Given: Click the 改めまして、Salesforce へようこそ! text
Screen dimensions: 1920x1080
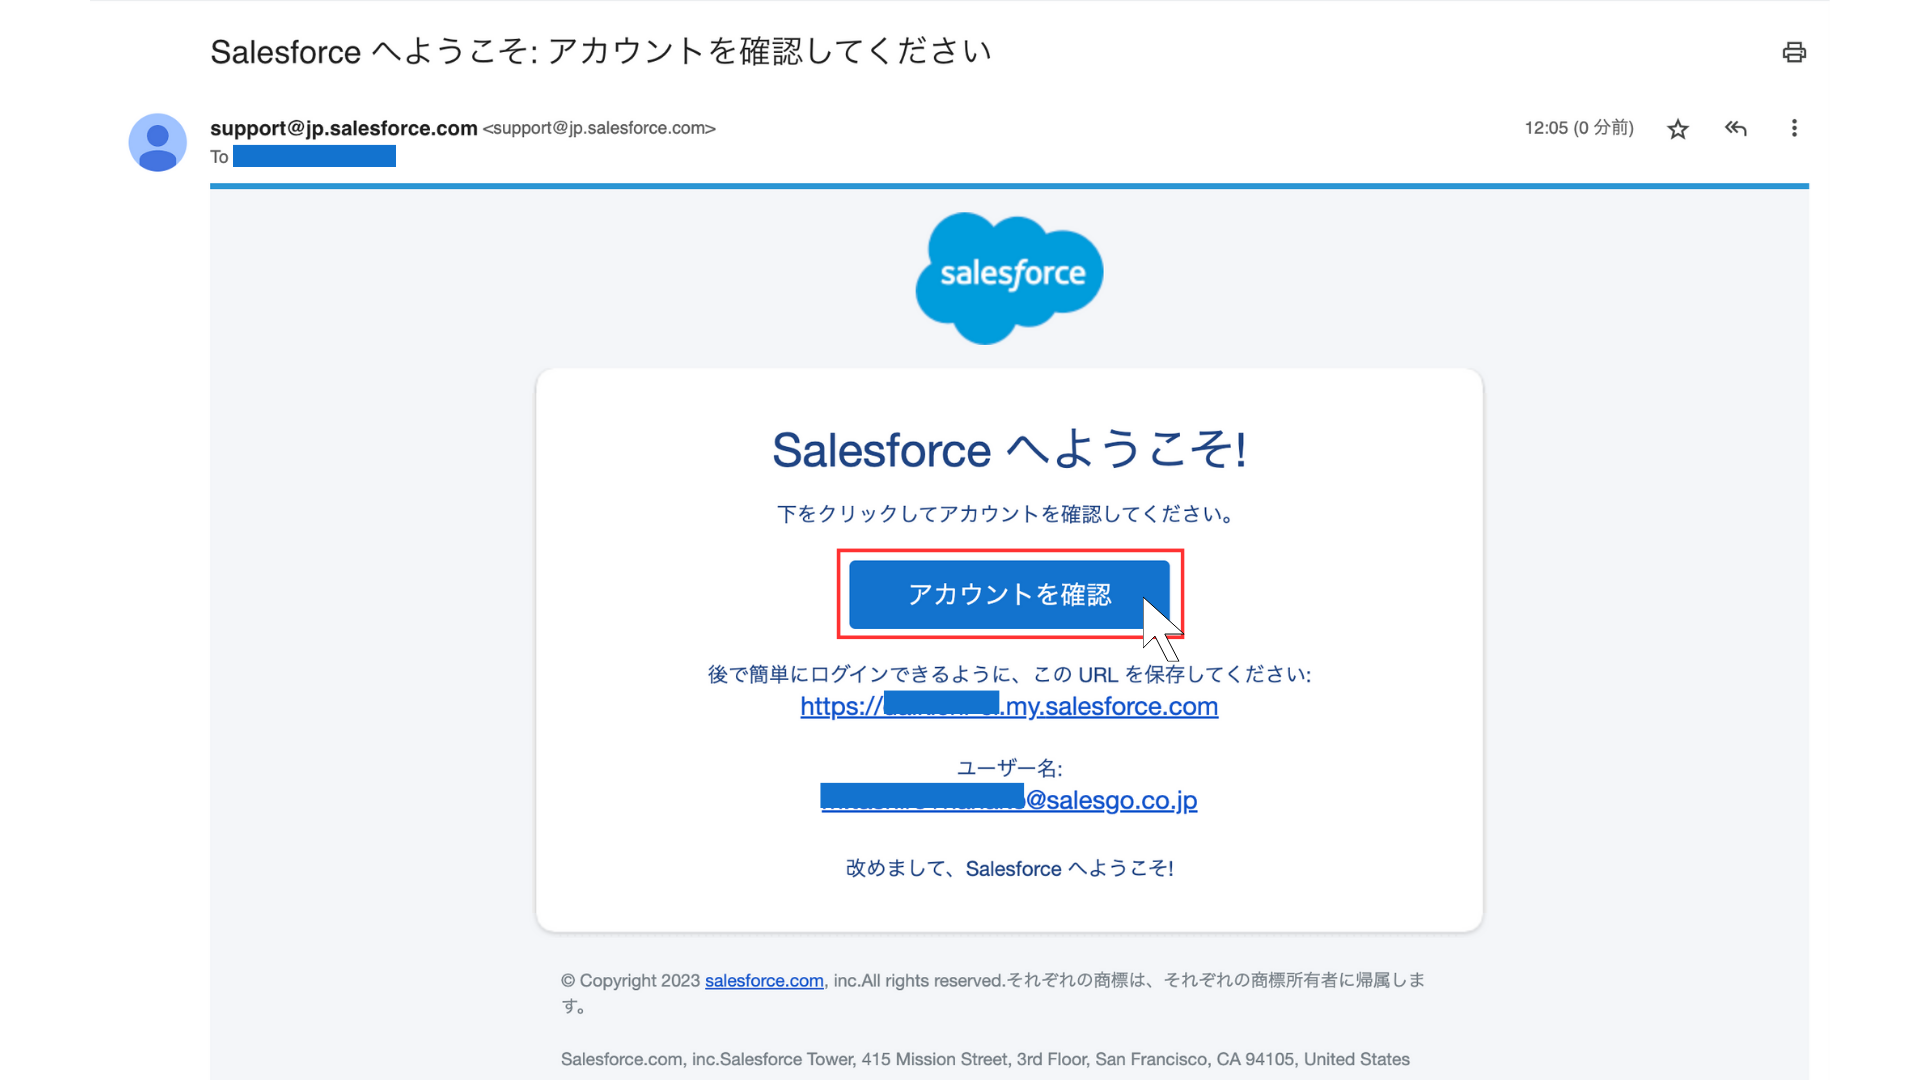Looking at the screenshot, I should click(x=1009, y=868).
